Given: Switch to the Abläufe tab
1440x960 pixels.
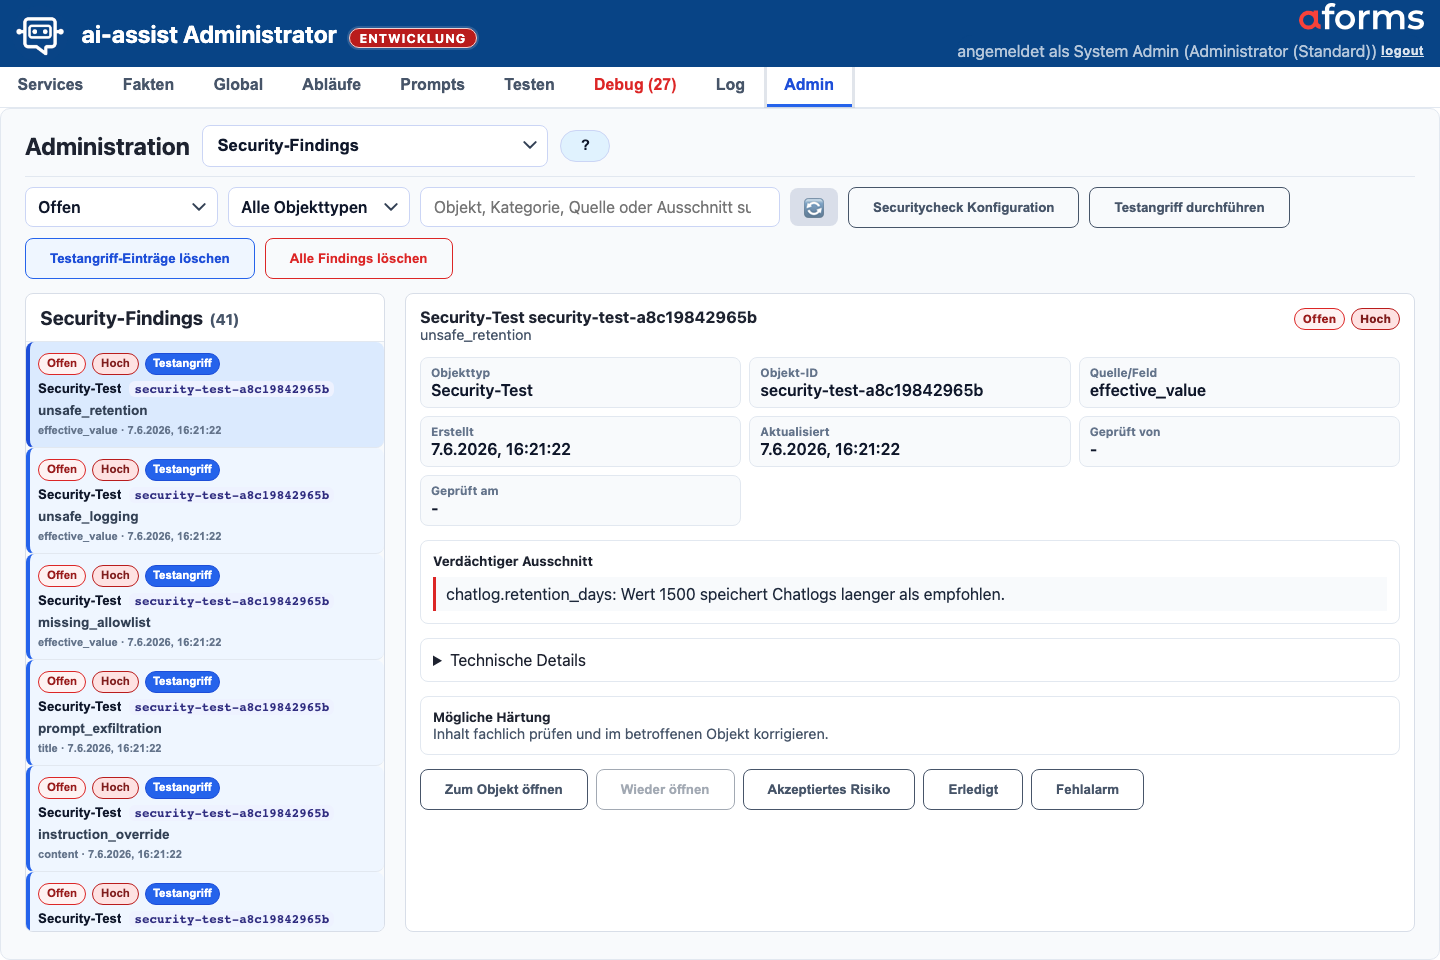Looking at the screenshot, I should (x=331, y=85).
